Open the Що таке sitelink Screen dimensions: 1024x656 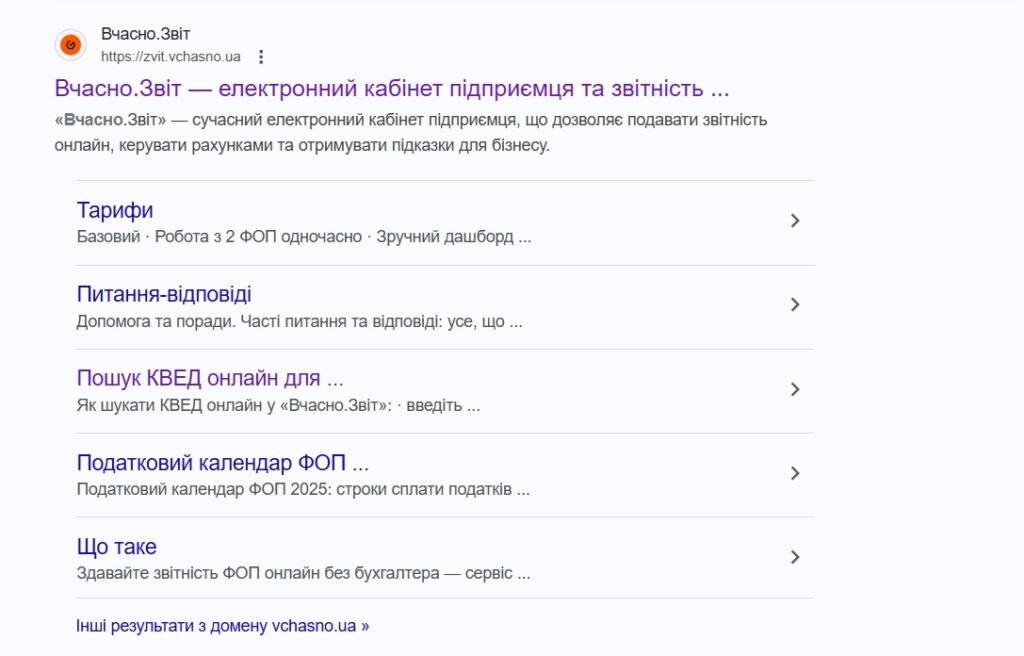tap(116, 546)
